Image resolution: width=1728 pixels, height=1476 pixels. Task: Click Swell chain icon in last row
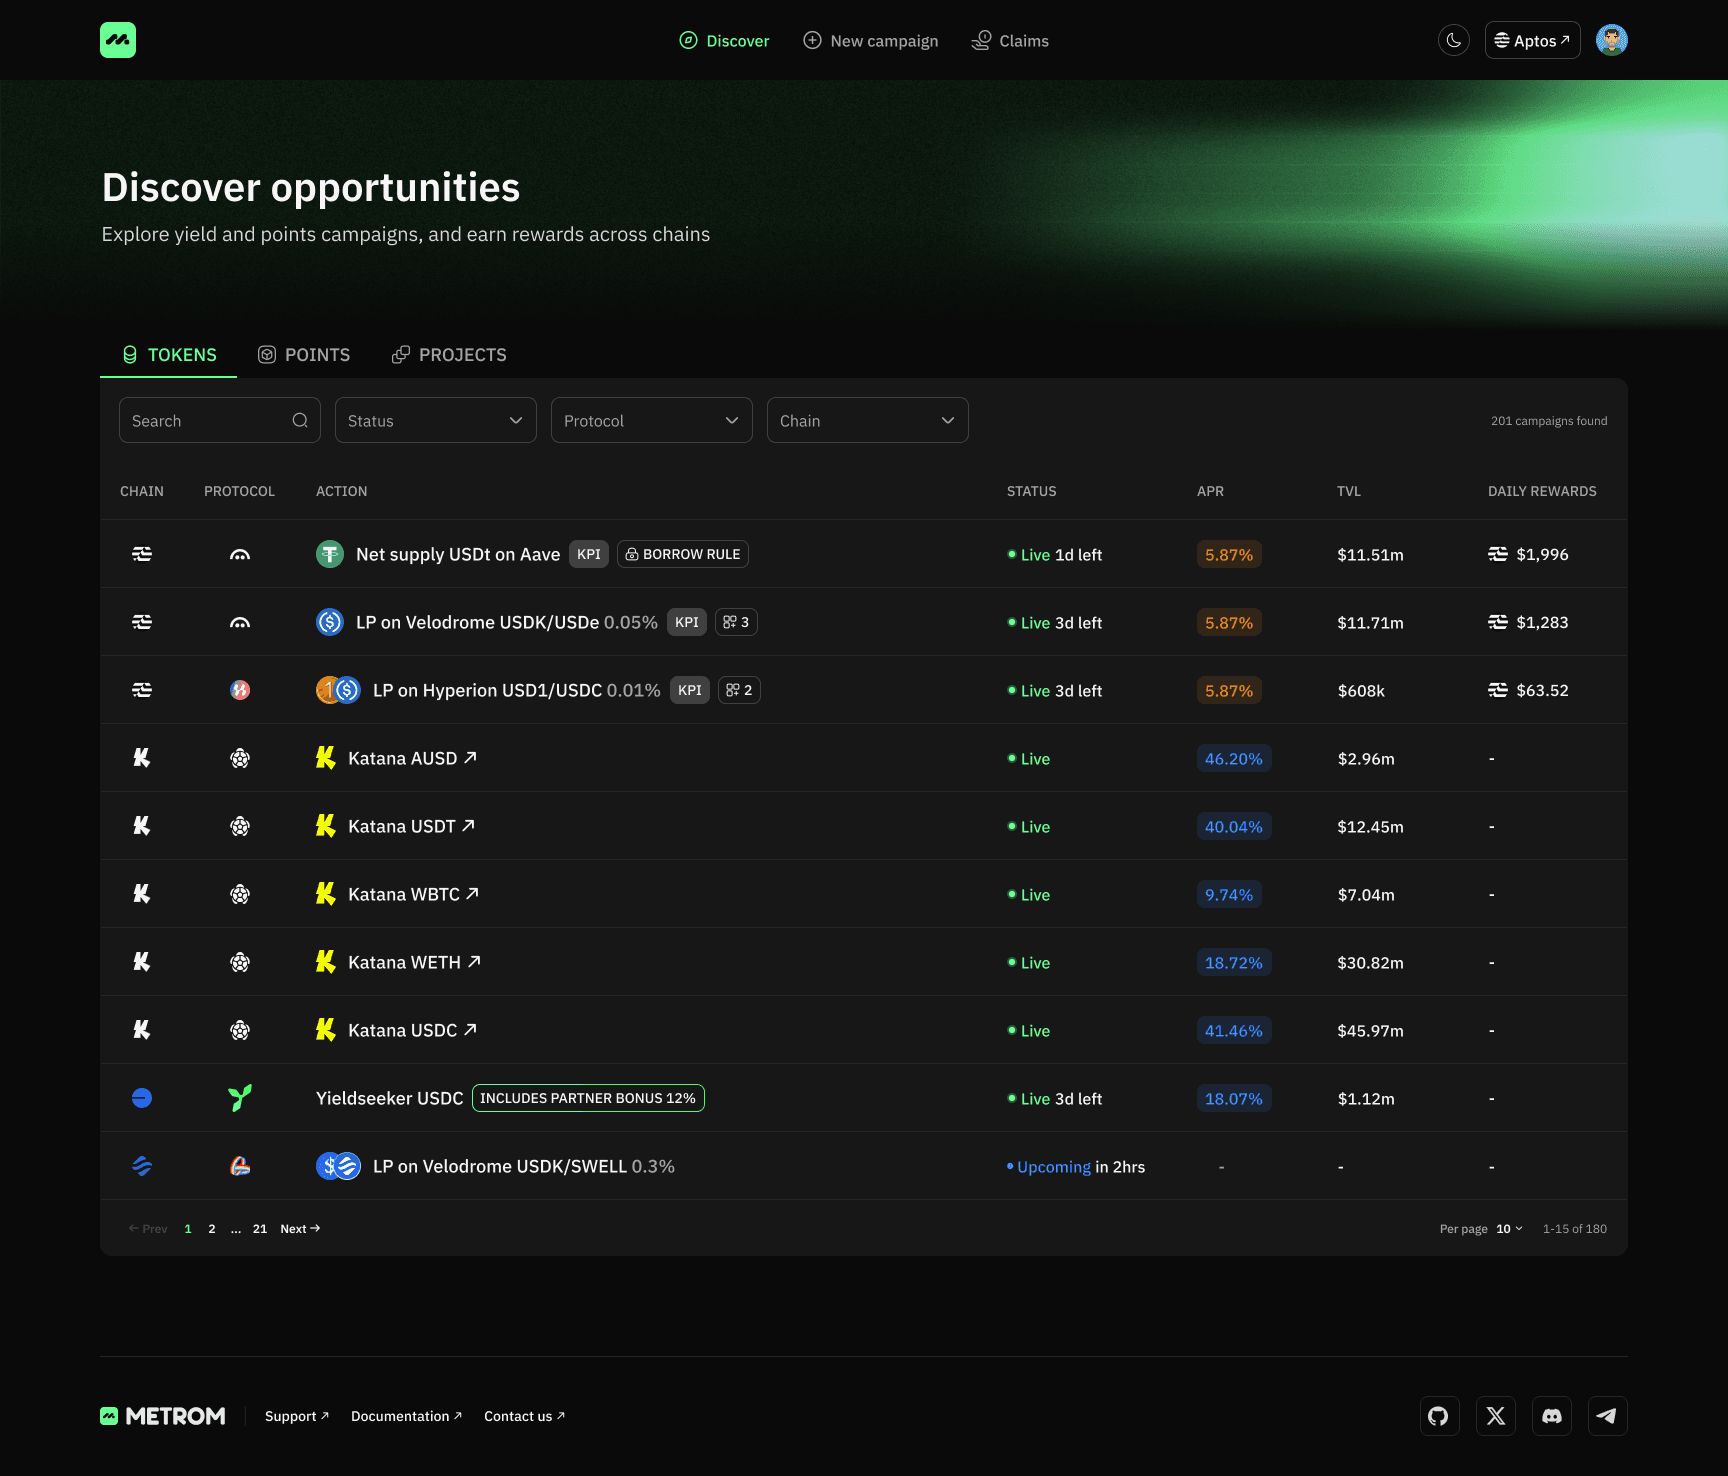tap(142, 1166)
